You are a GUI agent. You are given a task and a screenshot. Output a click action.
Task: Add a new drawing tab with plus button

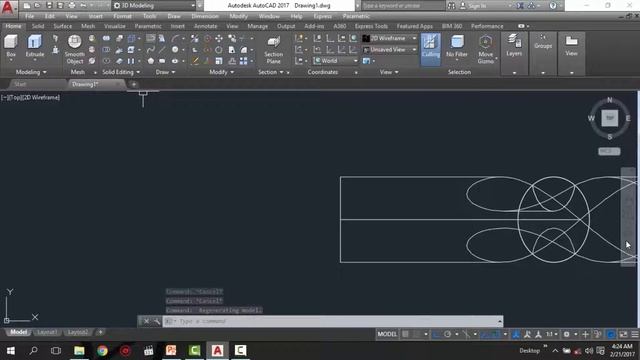[133, 84]
